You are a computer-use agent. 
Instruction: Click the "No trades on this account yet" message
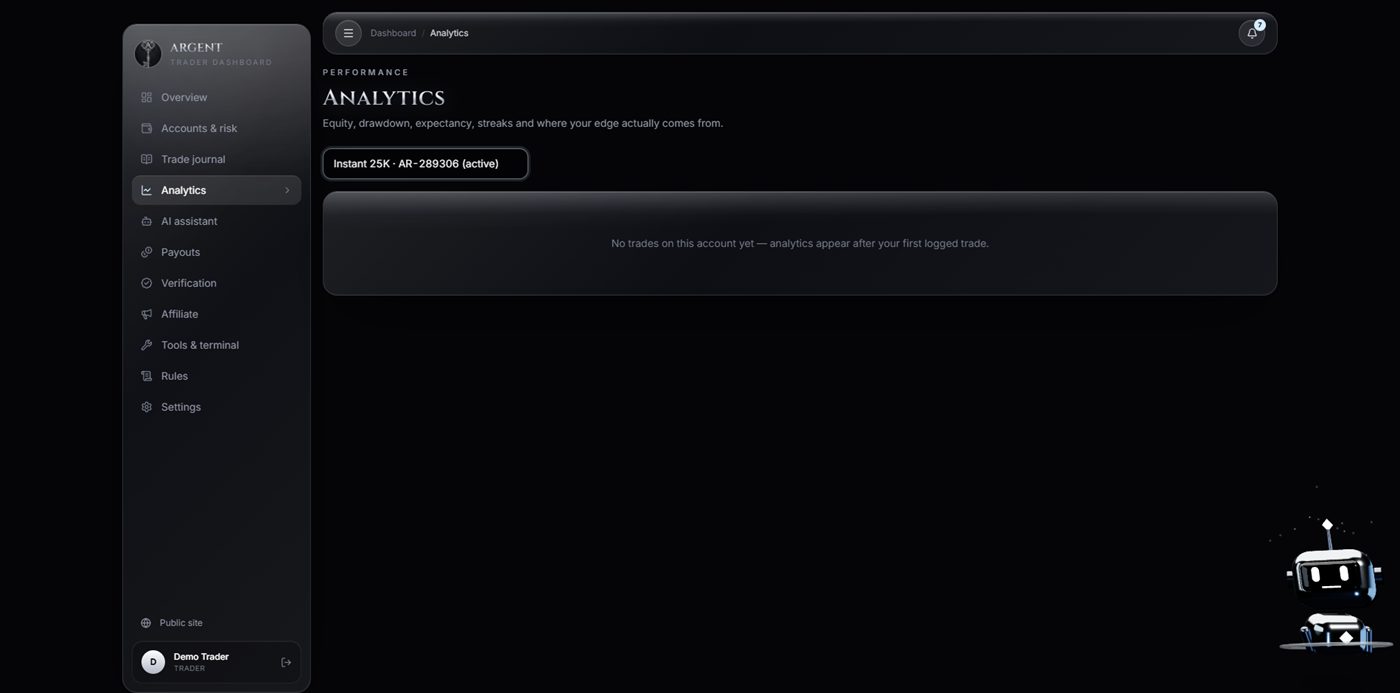[x=800, y=243]
